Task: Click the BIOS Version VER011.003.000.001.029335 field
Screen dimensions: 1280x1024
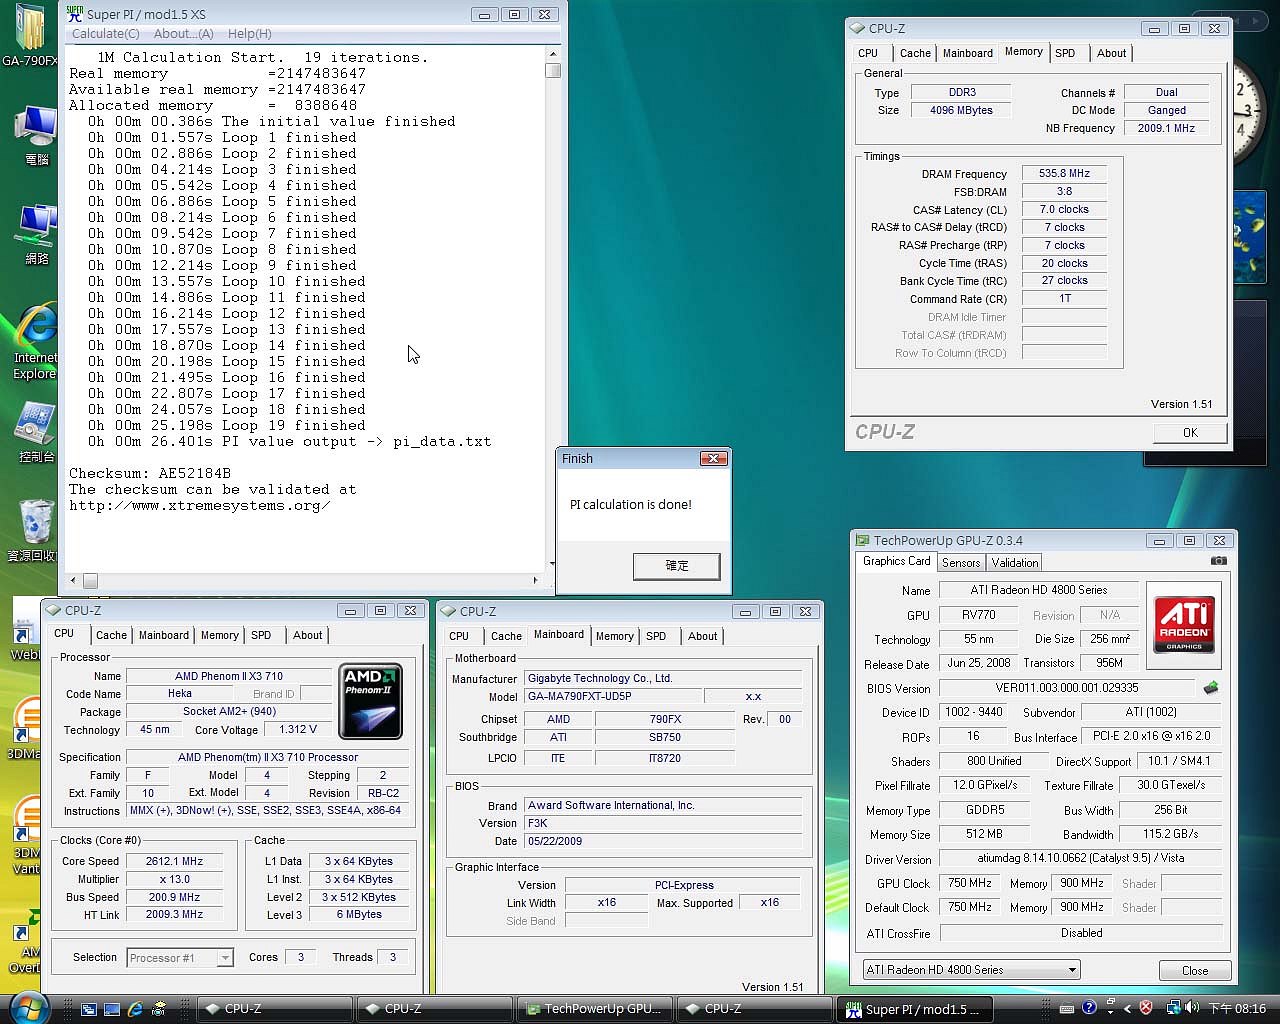Action: point(1067,688)
